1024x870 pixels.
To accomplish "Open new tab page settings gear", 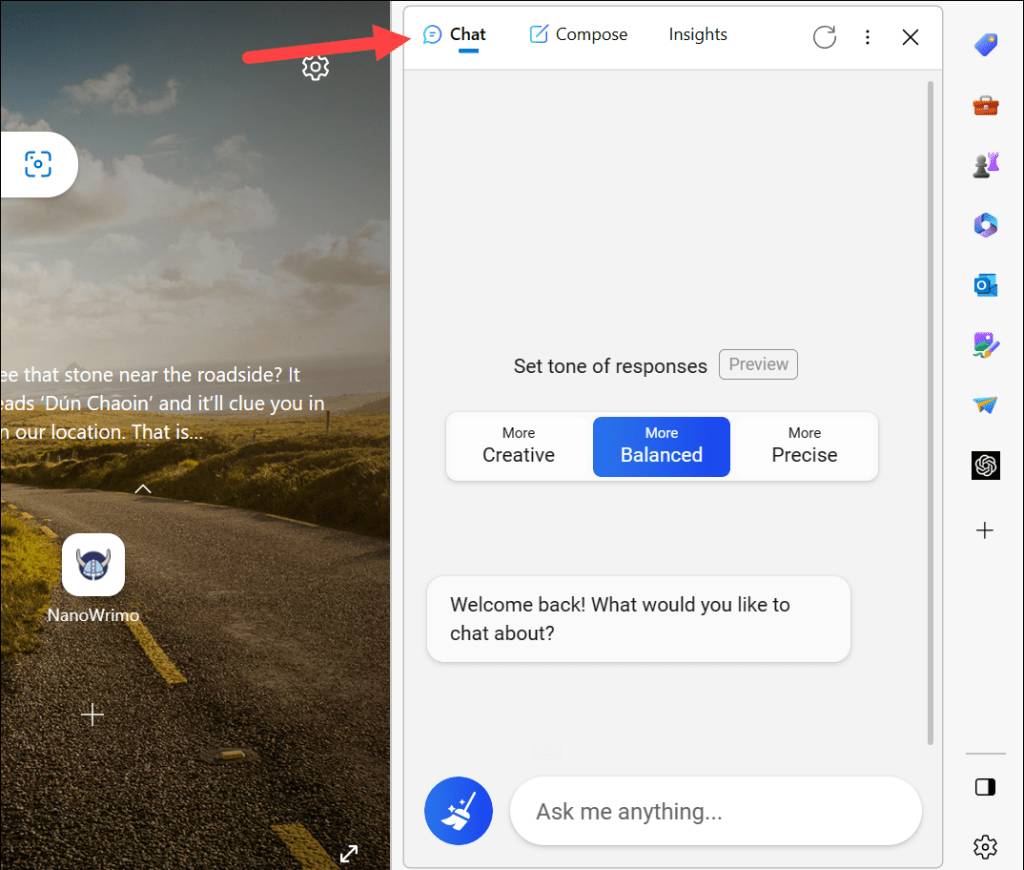I will tap(315, 67).
